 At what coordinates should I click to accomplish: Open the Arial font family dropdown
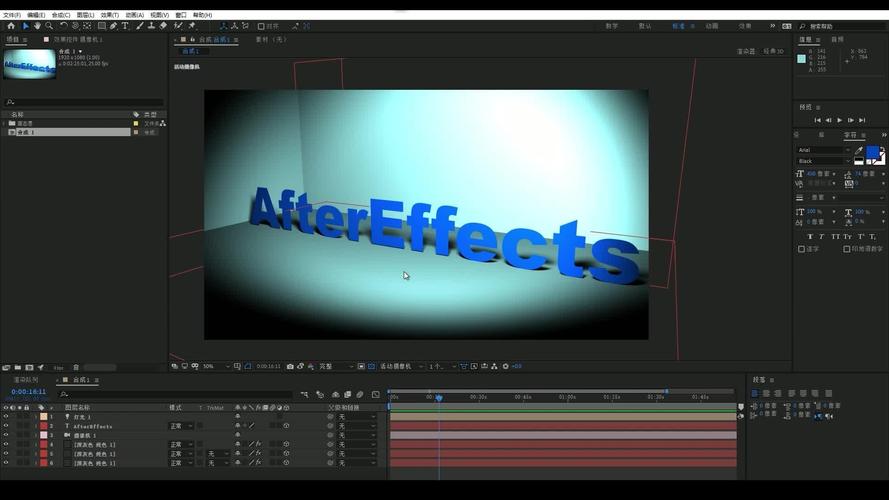(x=824, y=150)
